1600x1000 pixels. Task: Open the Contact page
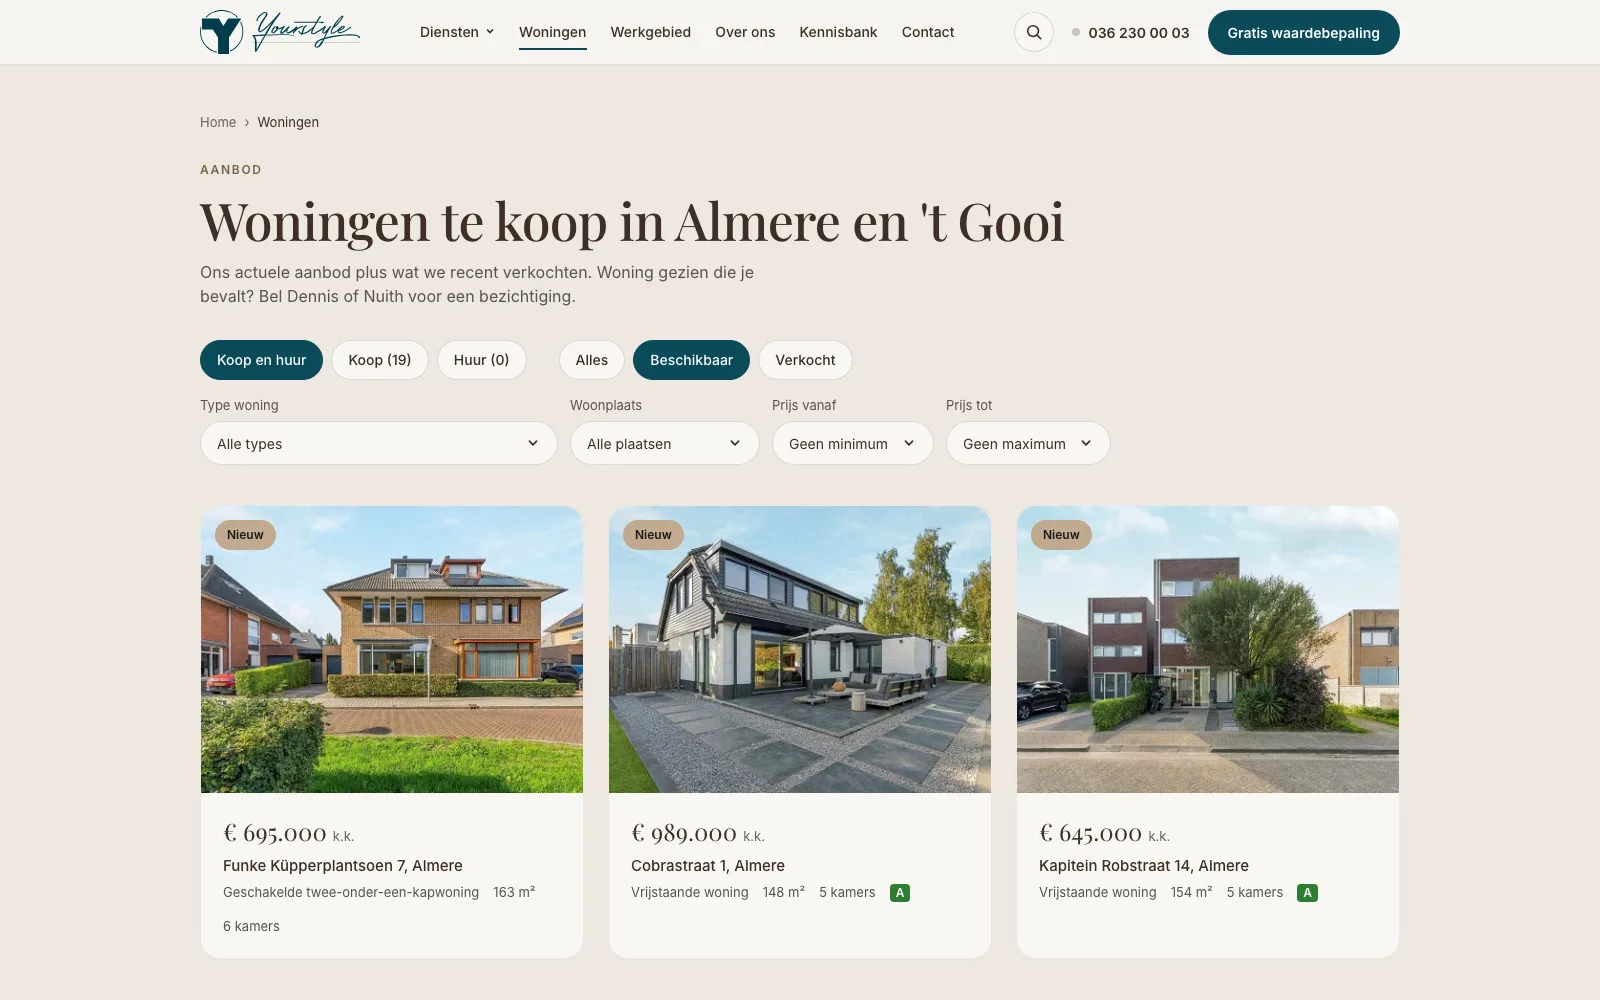point(928,32)
